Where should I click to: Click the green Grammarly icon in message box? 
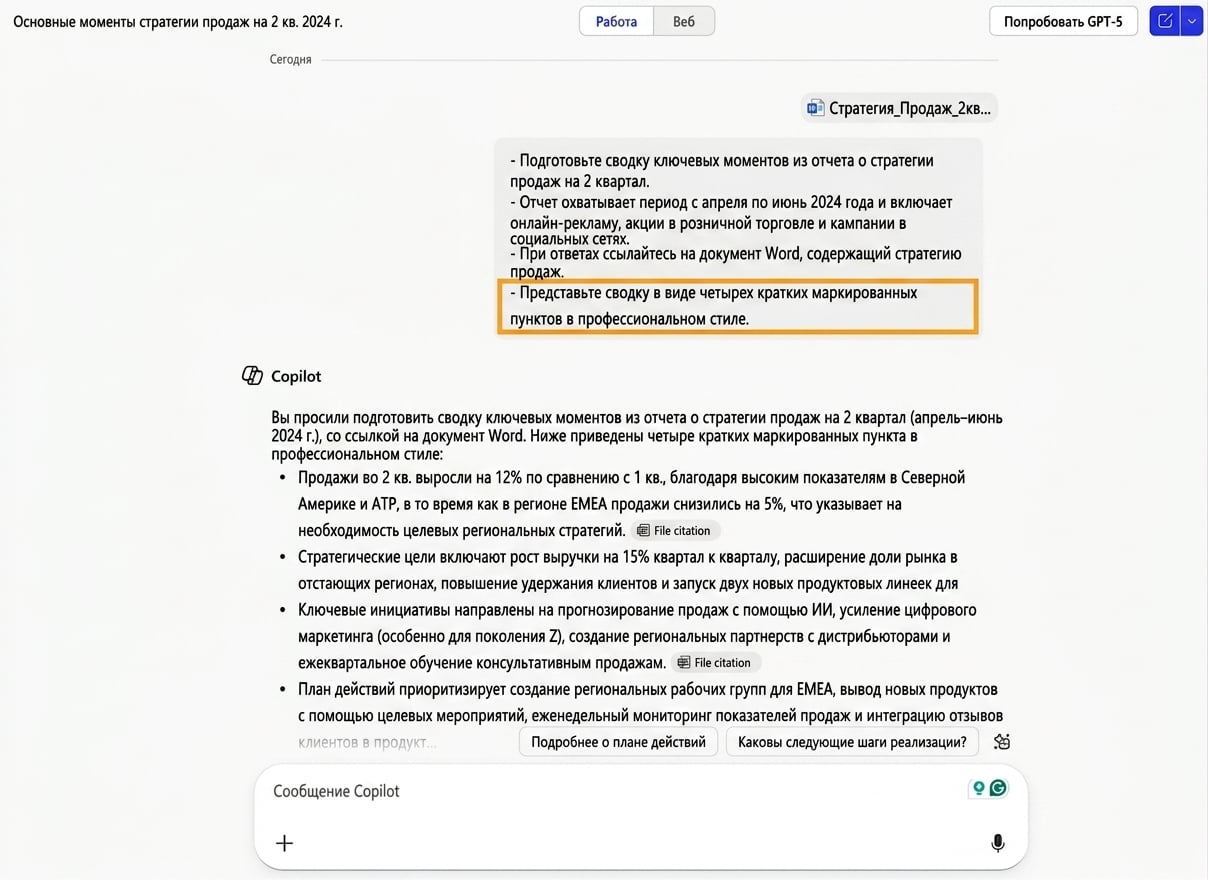click(998, 788)
